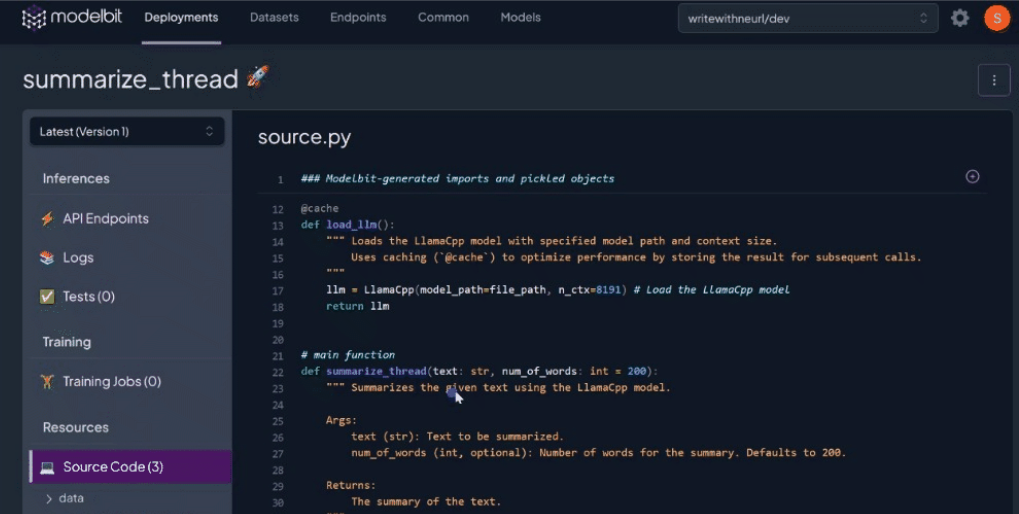Click the source.py file heading
Screen dimensions: 1019x514
tap(304, 137)
